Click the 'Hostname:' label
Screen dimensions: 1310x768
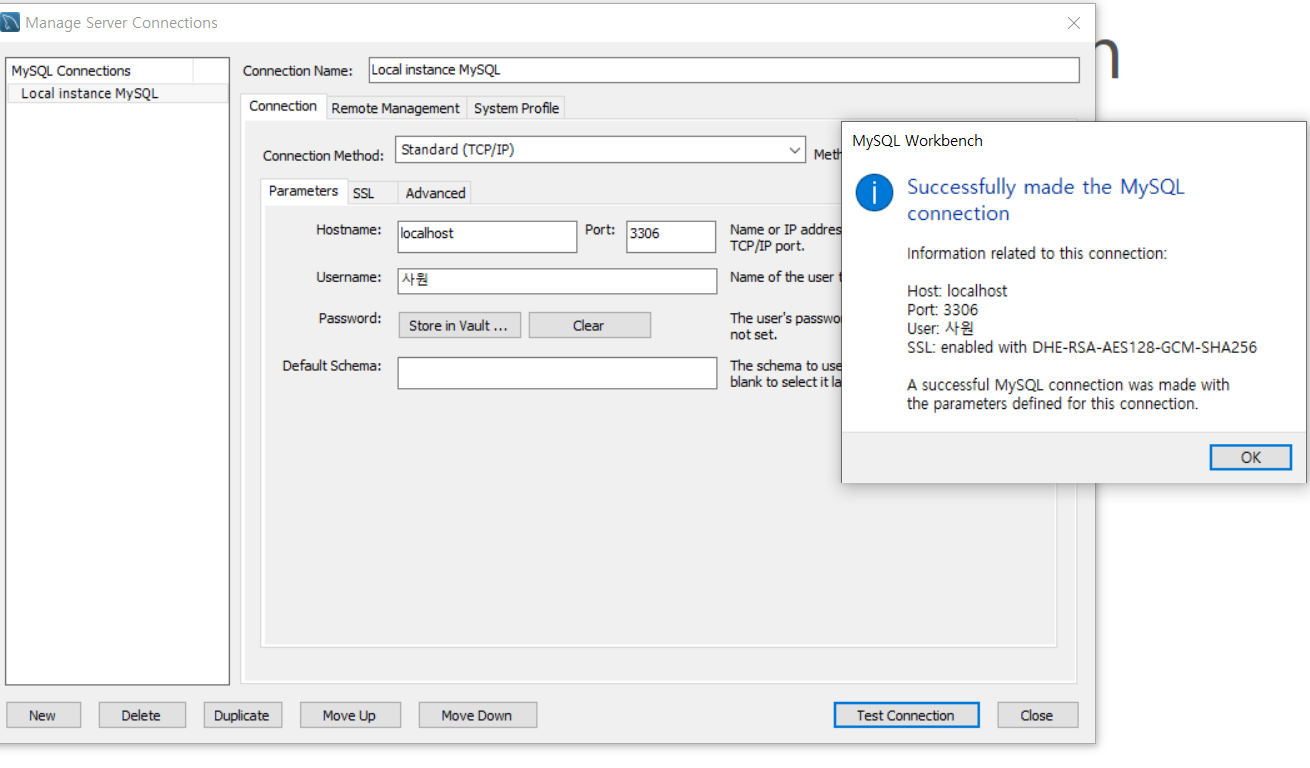pos(349,230)
